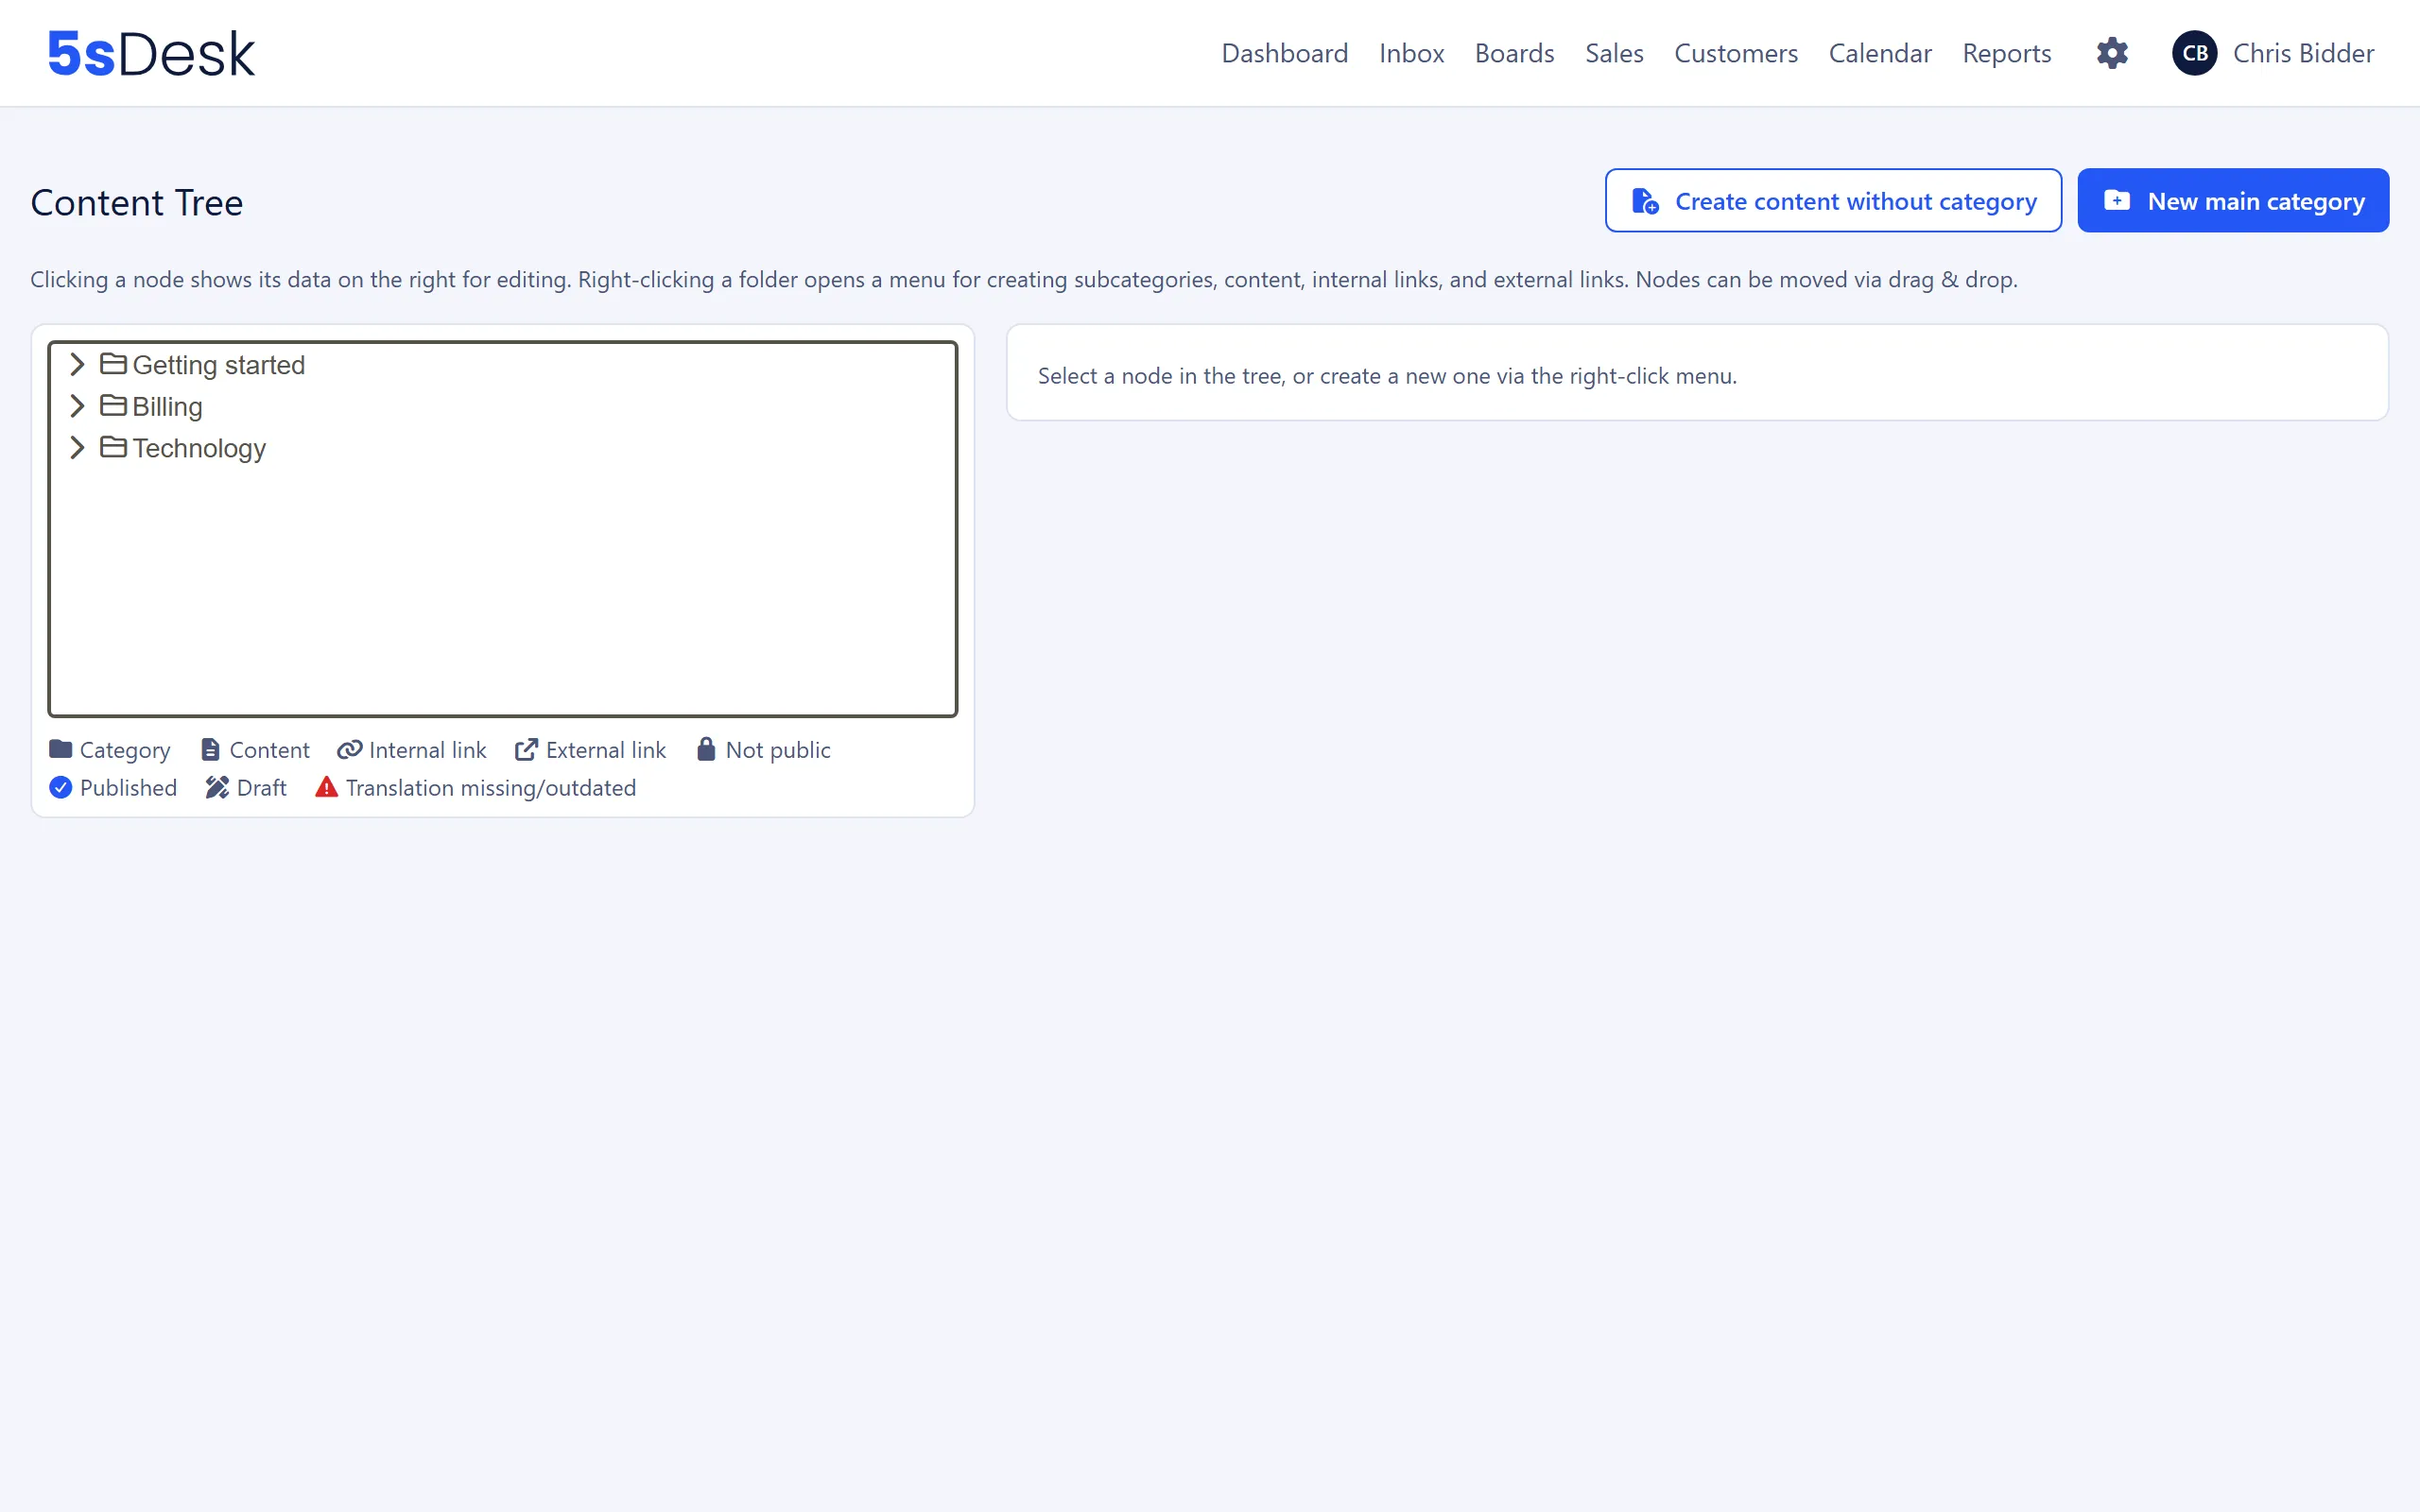Go to the Inbox page
2420x1512 pixels.
1411,53
